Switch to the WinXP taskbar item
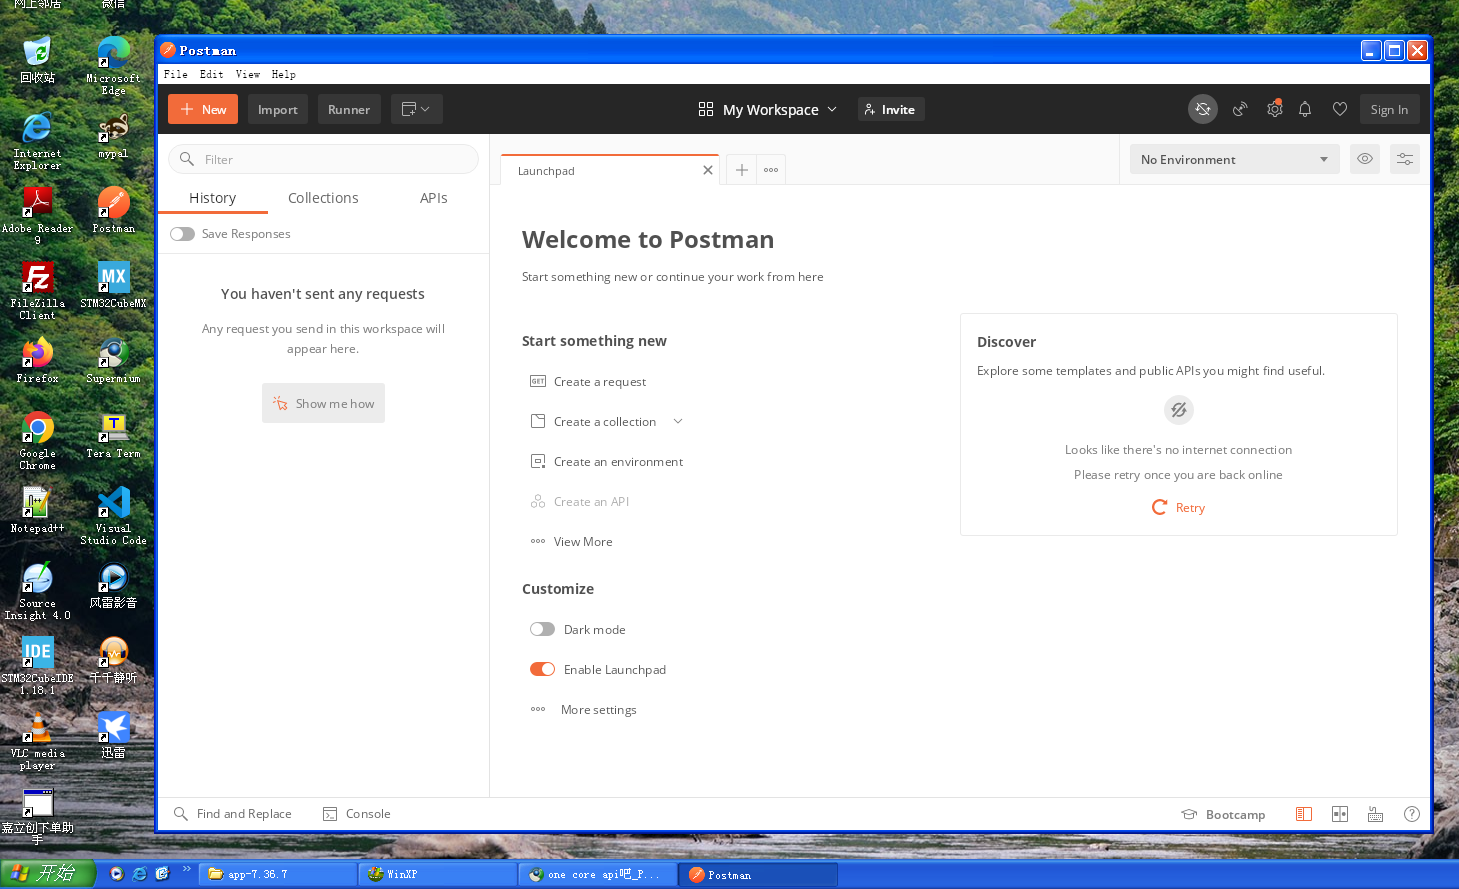1459x889 pixels. click(437, 874)
